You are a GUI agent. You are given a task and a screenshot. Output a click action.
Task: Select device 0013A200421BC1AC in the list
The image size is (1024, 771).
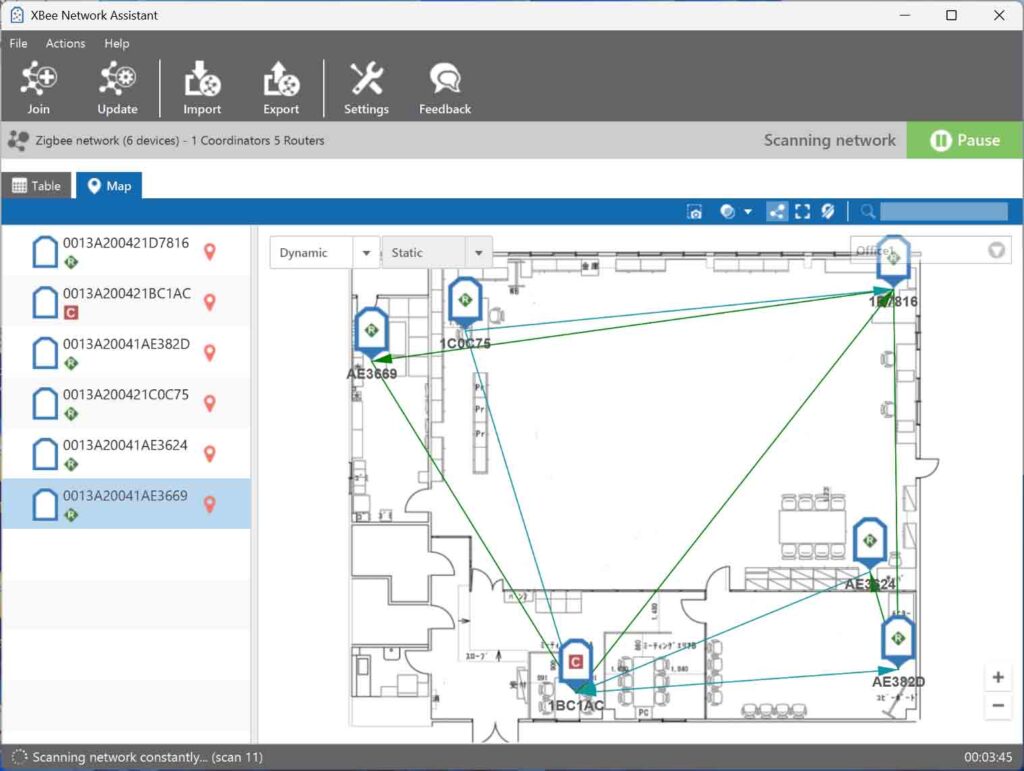pos(126,302)
